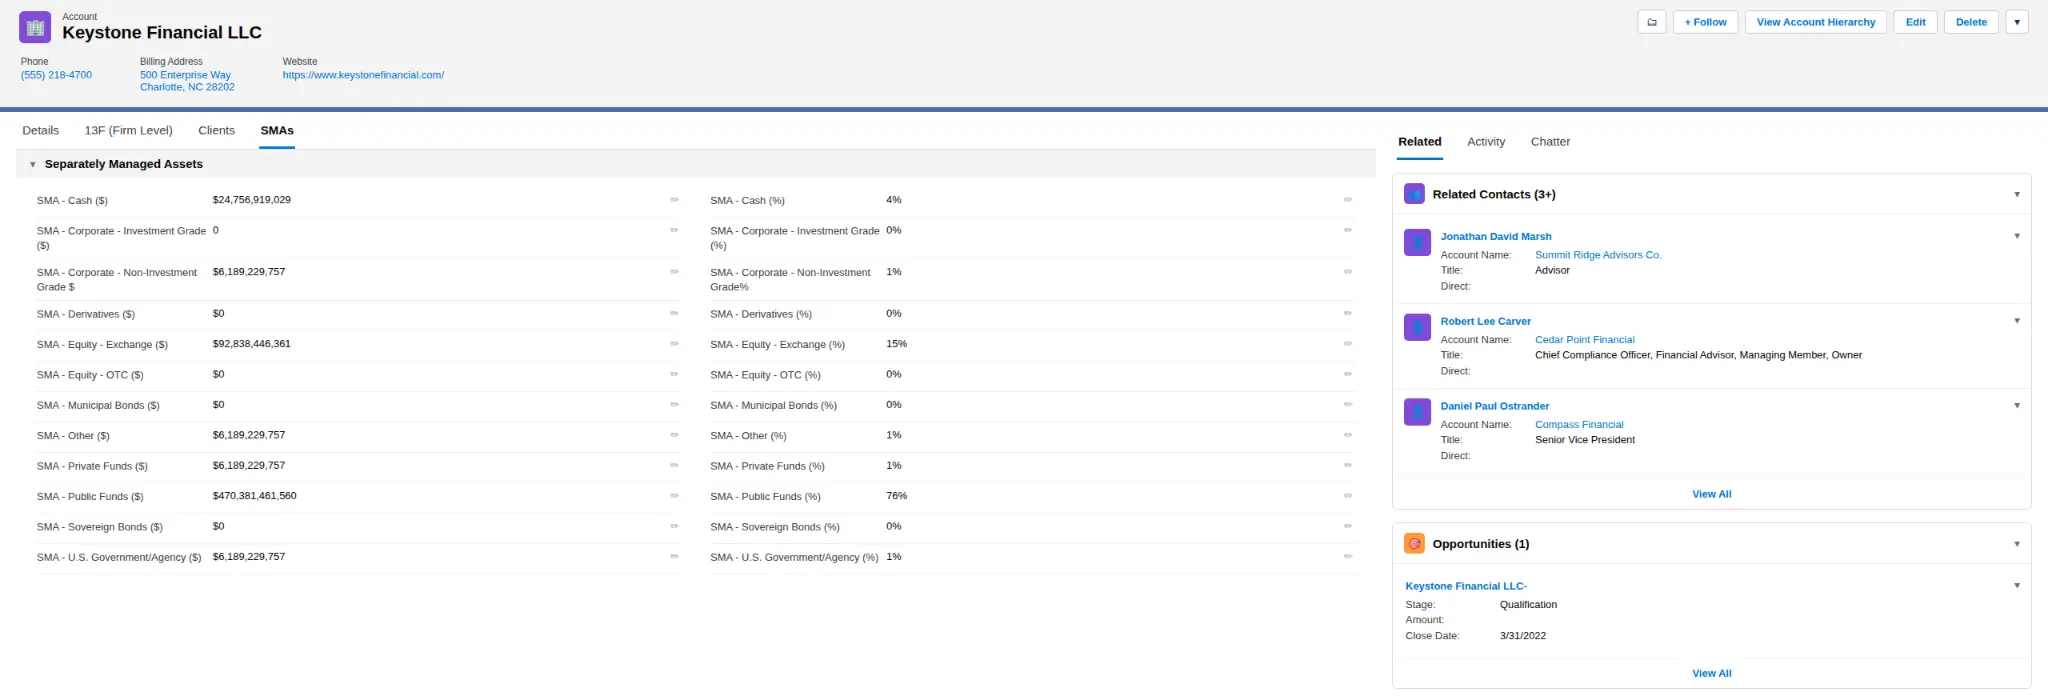
Task: Switch to the Details tab
Action: 41,131
